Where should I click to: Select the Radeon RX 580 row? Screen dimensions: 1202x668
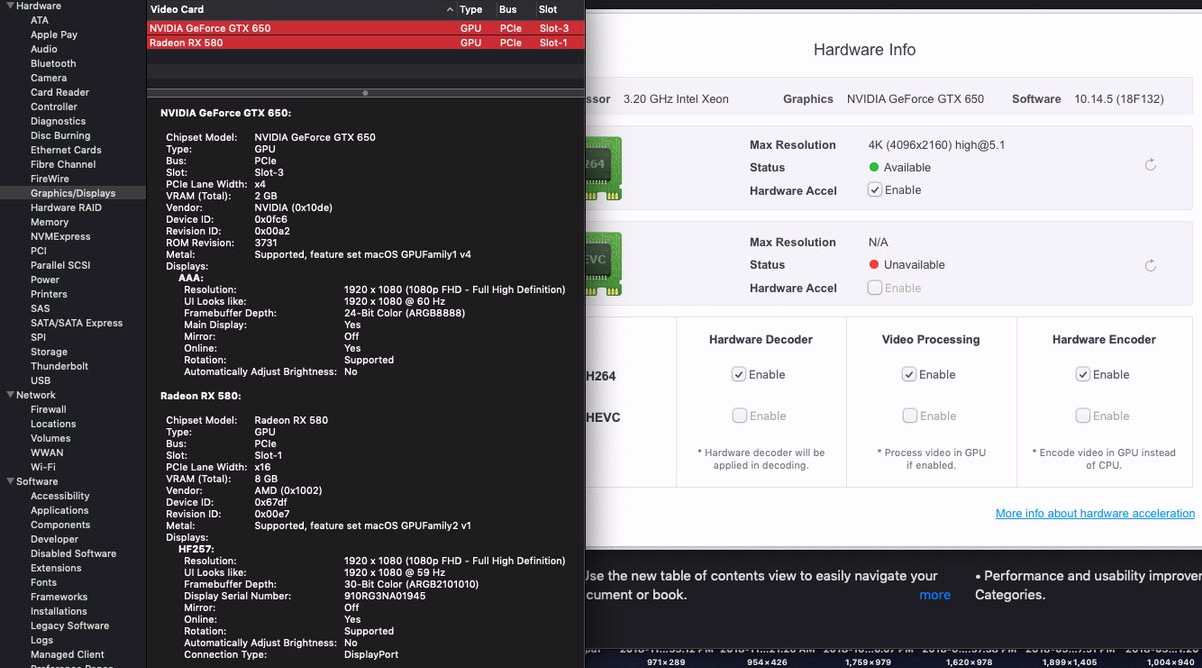pyautogui.click(x=366, y=42)
